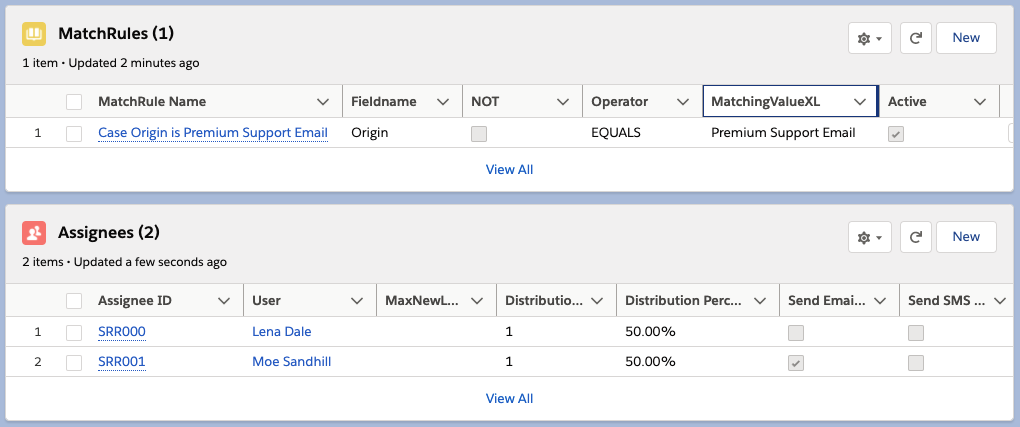Sort by the User column header
This screenshot has height=427, width=1020.
(x=266, y=301)
